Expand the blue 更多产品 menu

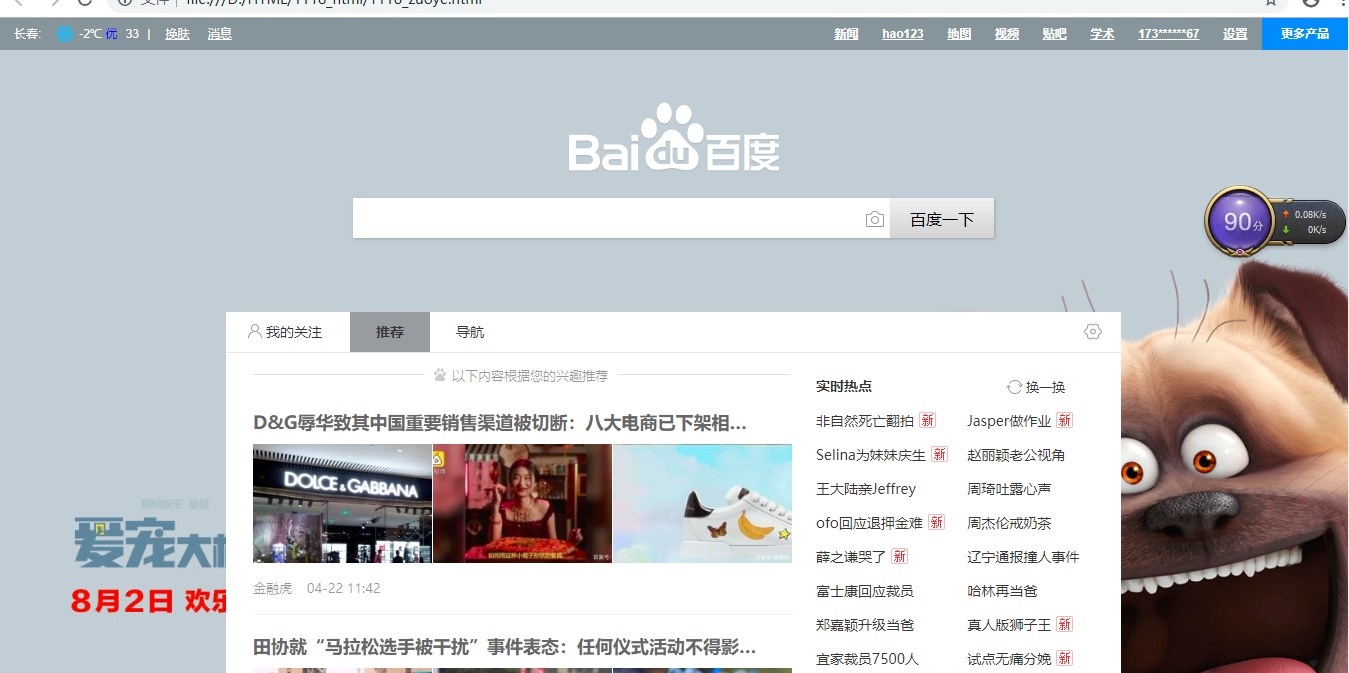tap(1305, 34)
